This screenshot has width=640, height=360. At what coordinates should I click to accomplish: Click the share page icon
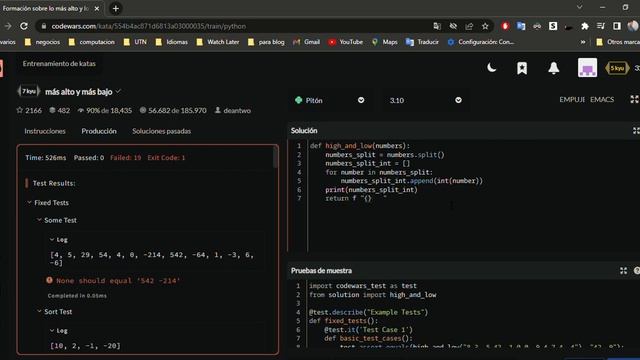click(x=469, y=26)
